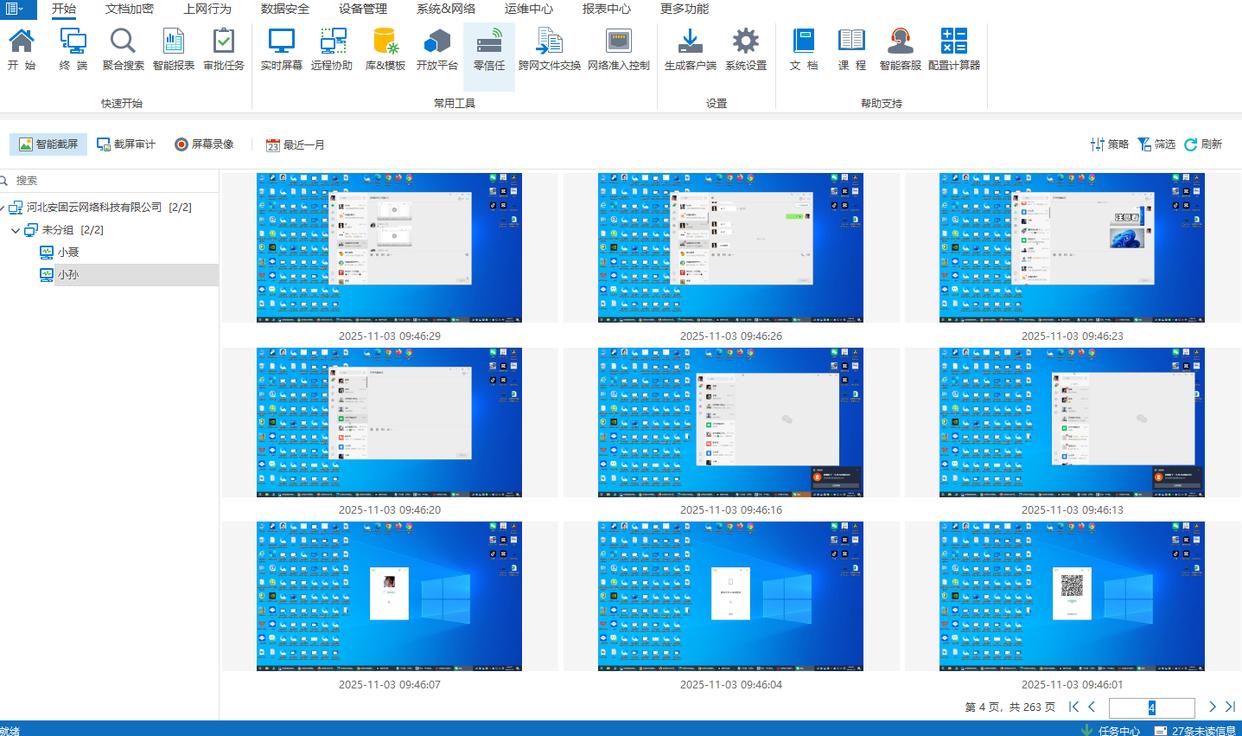Open the 配置计算器 configuration calculator
1242x736 pixels.
click(954, 48)
